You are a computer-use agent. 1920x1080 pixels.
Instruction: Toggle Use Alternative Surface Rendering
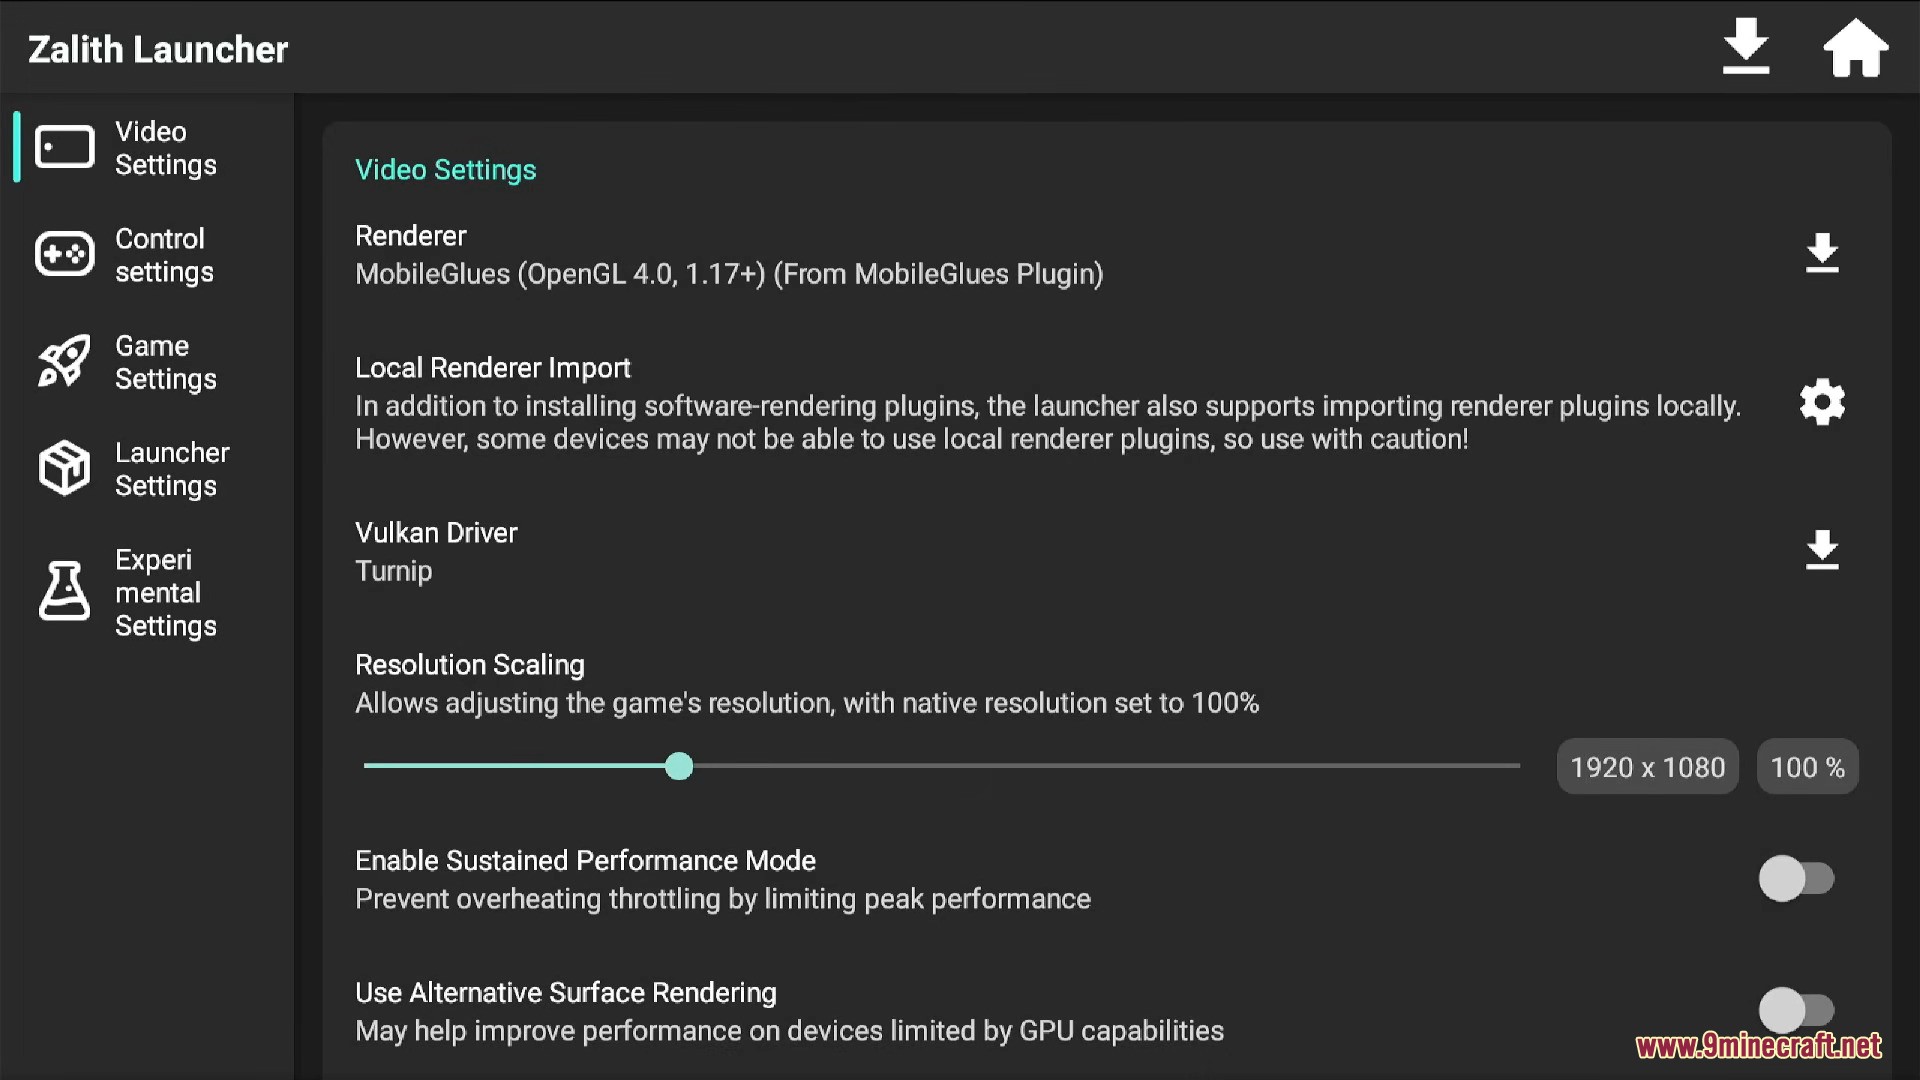[x=1798, y=1011]
